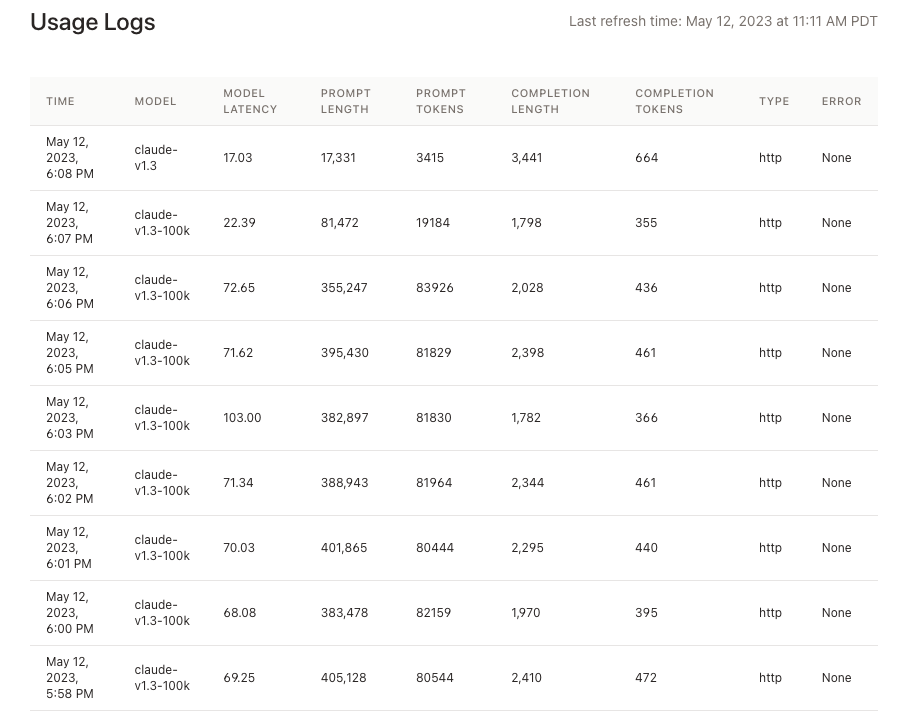Image resolution: width=920 pixels, height=715 pixels.
Task: Click the last refresh time text
Action: 723,21
